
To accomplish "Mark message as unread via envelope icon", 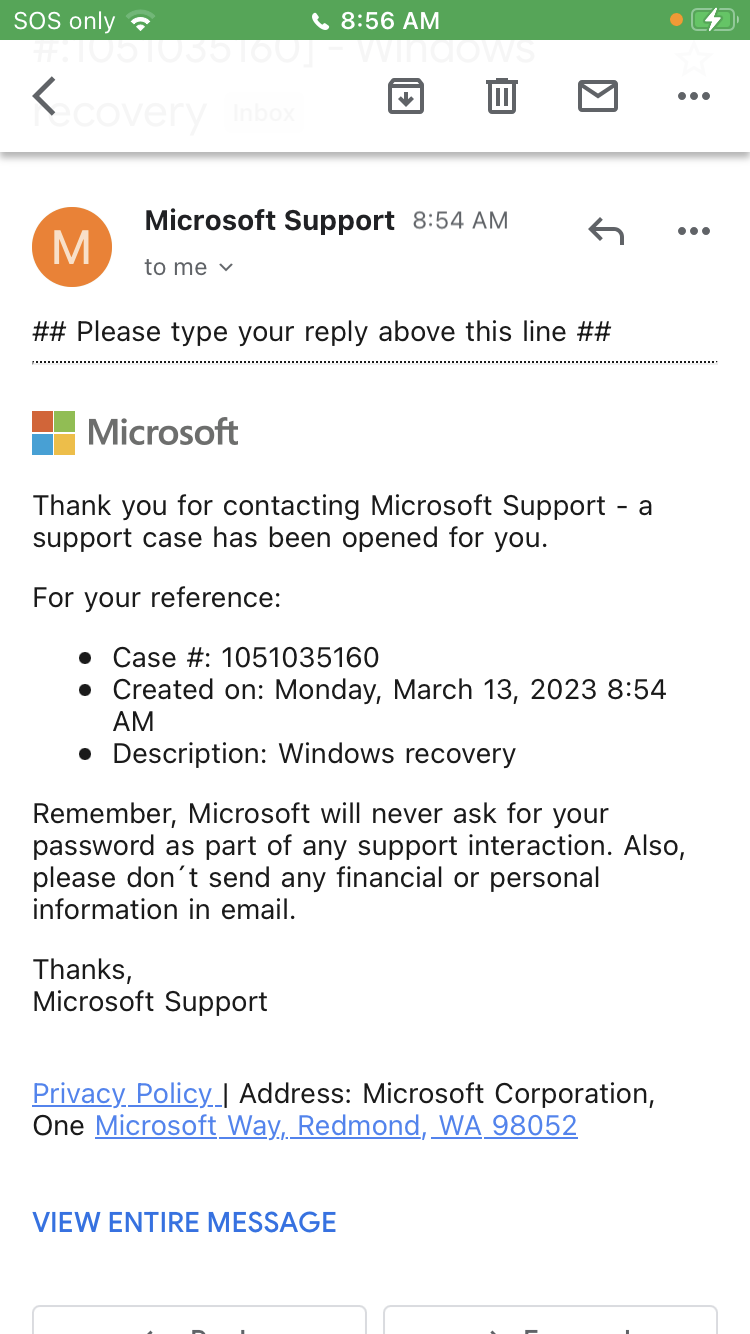I will 598,96.
